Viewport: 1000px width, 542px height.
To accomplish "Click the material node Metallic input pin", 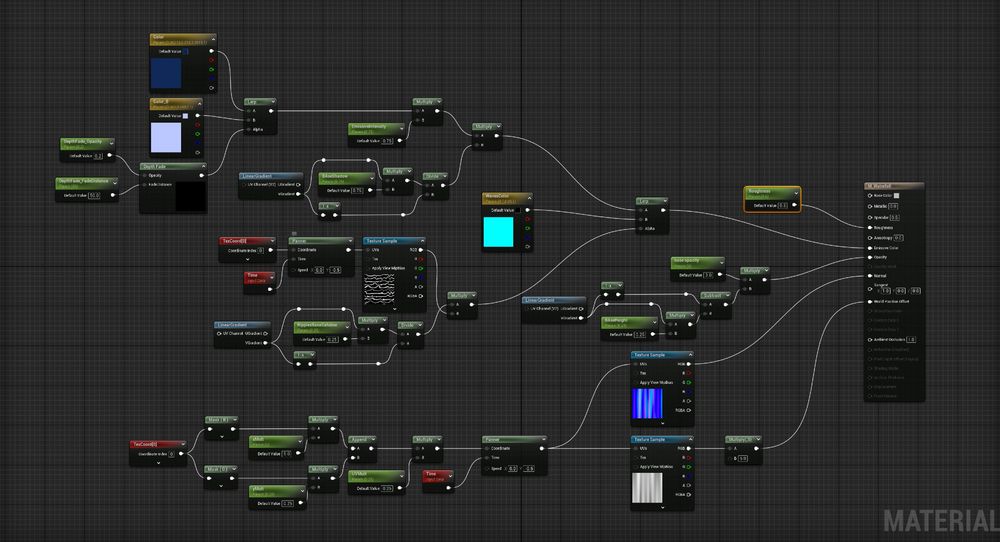I will [870, 206].
